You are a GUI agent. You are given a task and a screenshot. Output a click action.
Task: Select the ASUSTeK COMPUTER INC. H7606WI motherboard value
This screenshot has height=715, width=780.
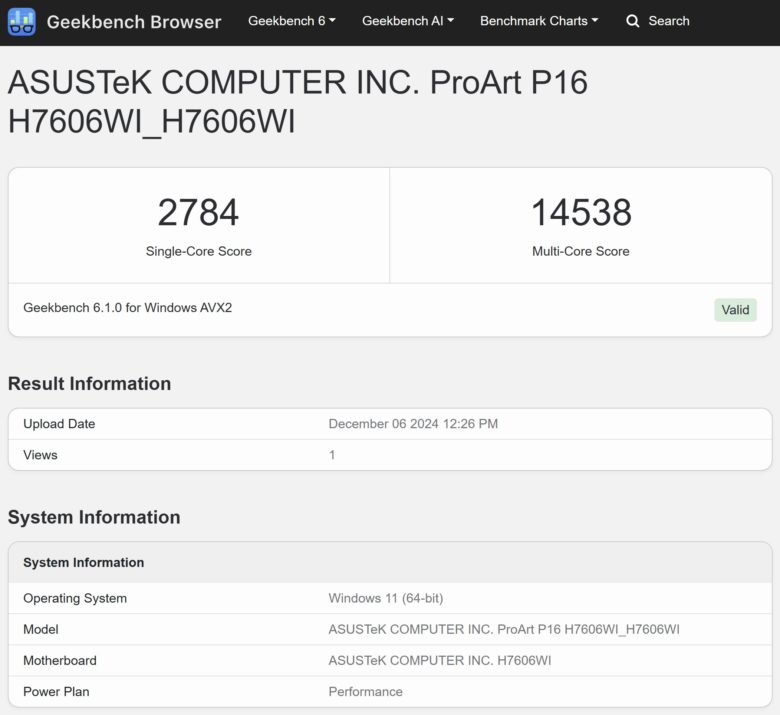pyautogui.click(x=440, y=660)
